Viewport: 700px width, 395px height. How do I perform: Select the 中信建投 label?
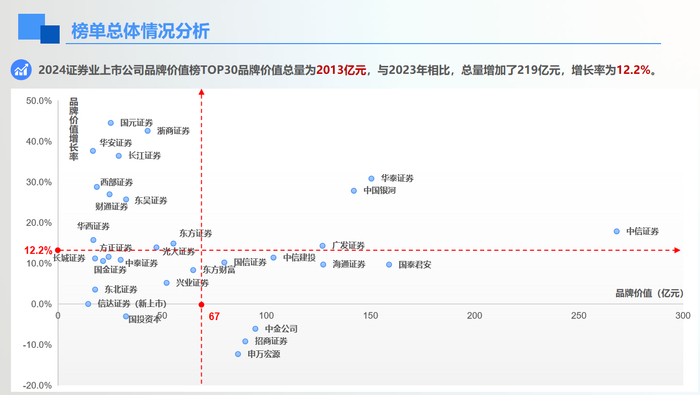299,258
